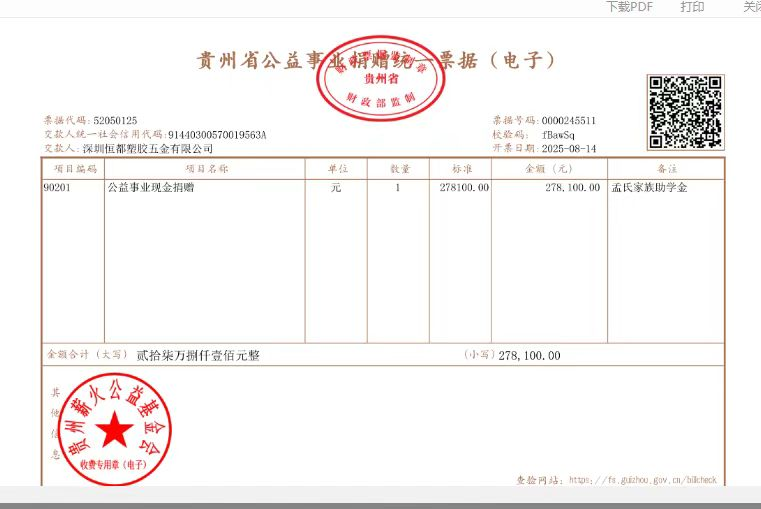Click the red star in the round stamp
This screenshot has width=761, height=509.
113,431
